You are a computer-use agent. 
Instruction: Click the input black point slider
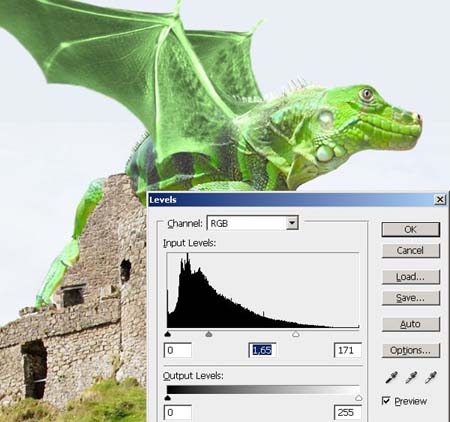(x=168, y=334)
